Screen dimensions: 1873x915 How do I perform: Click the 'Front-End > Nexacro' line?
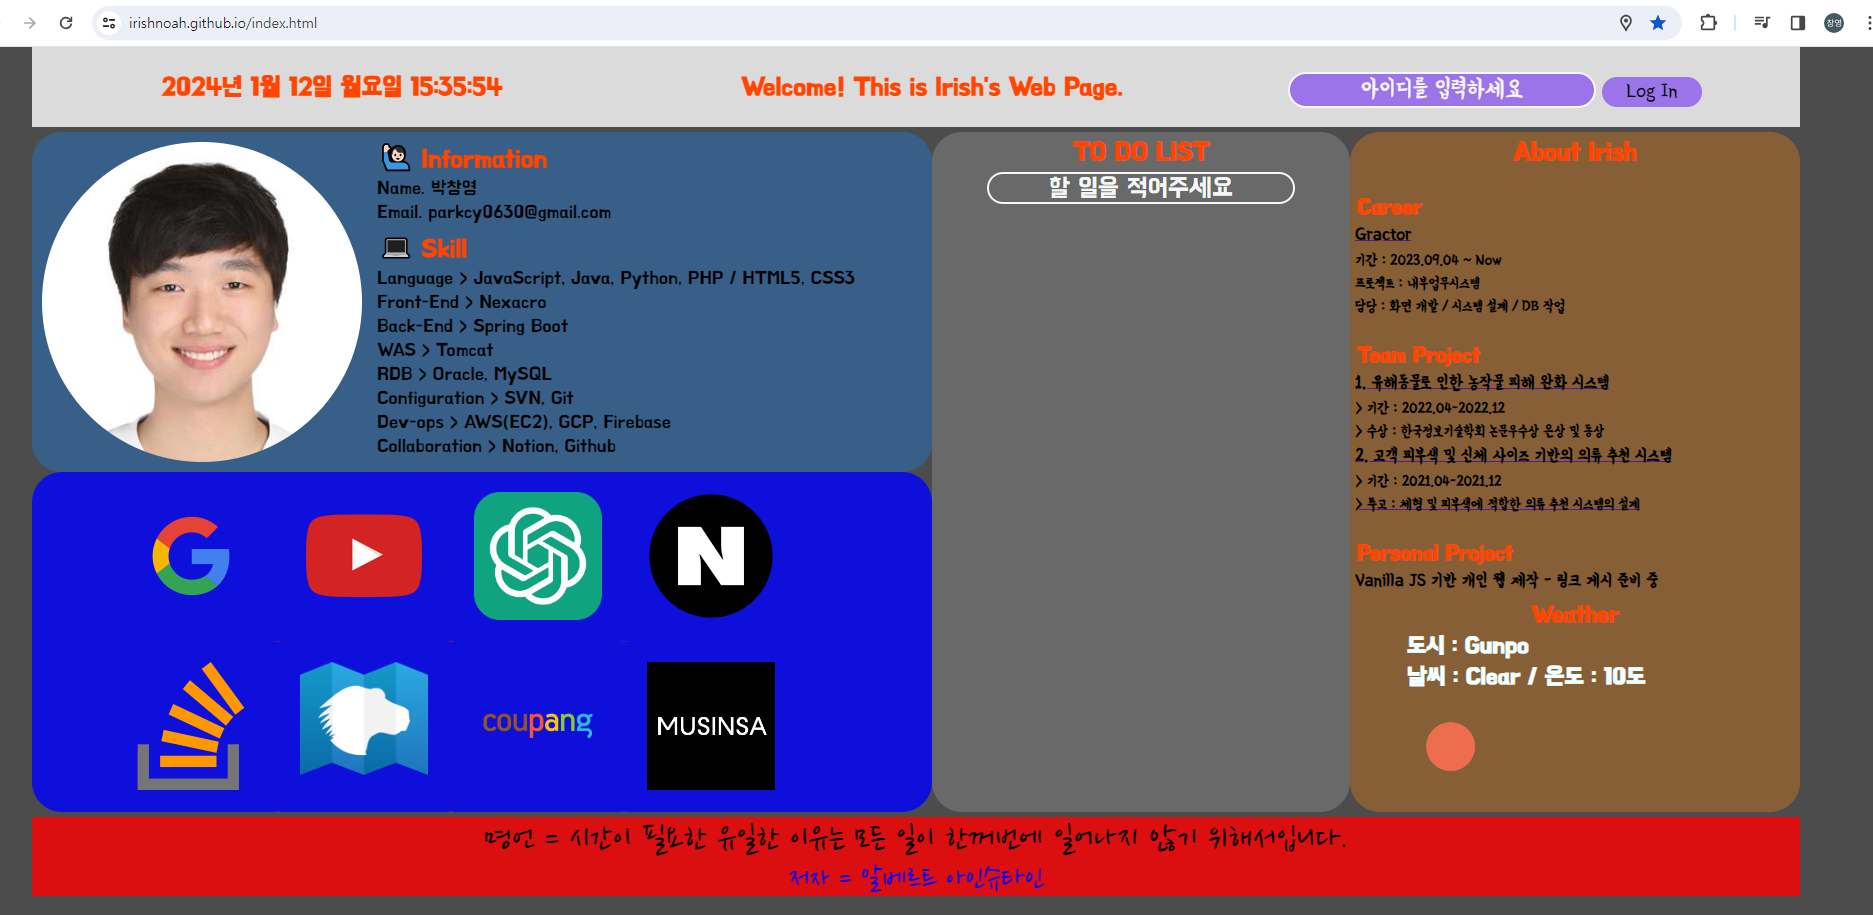click(461, 302)
